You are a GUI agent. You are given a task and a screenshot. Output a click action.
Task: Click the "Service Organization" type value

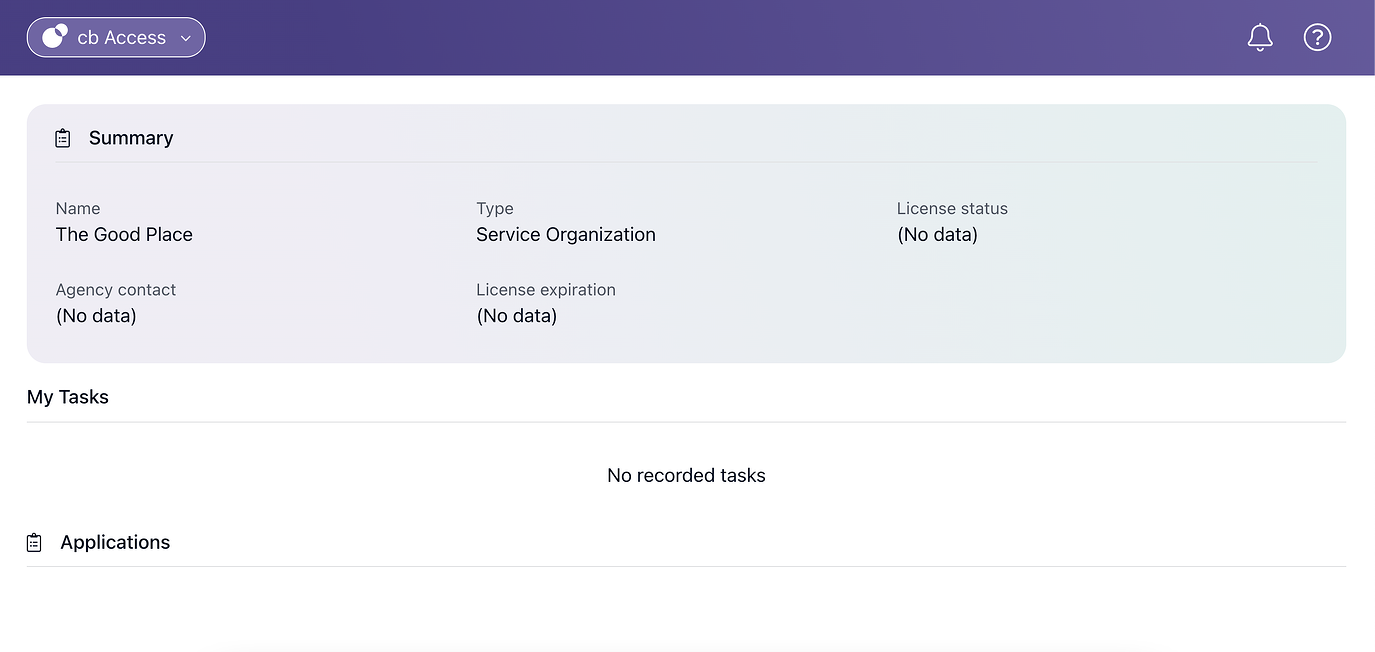point(566,234)
